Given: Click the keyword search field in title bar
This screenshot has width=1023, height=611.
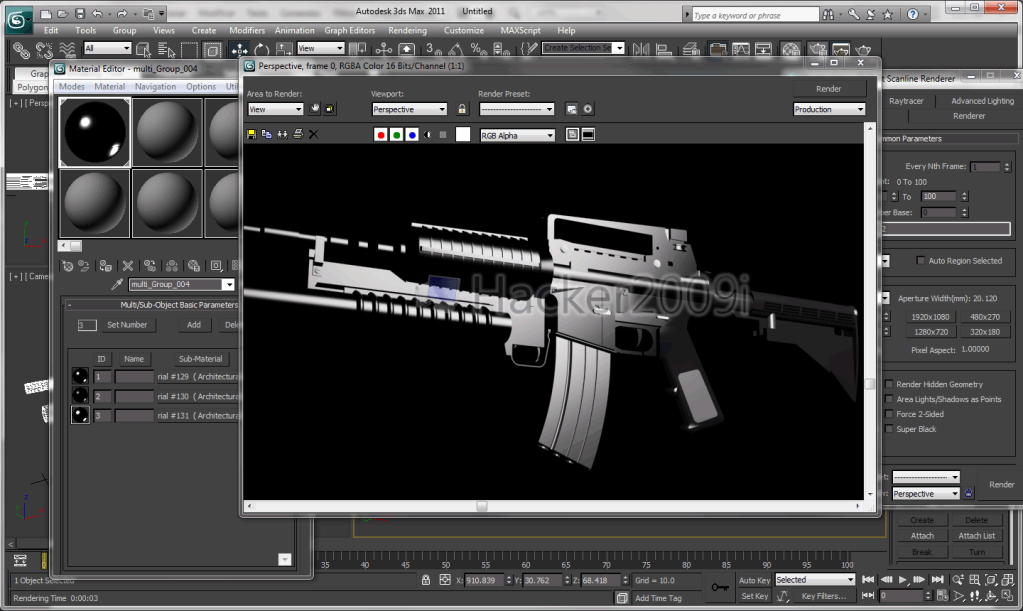Looking at the screenshot, I should pyautogui.click(x=755, y=15).
